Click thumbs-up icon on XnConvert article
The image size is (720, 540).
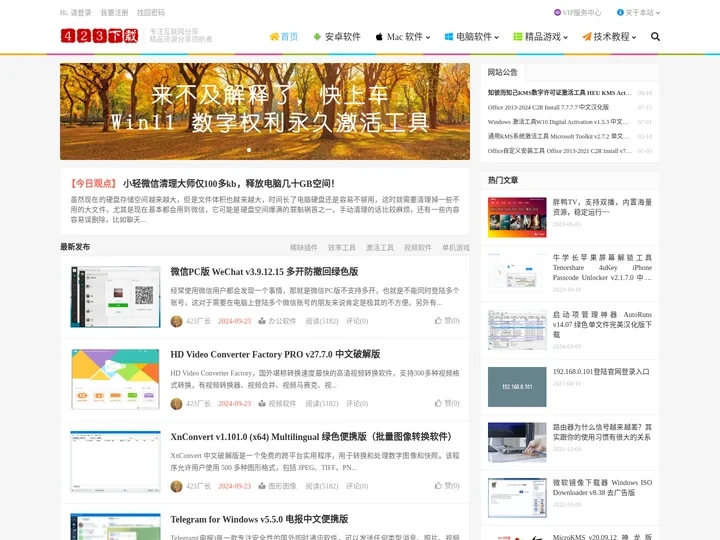[438, 485]
